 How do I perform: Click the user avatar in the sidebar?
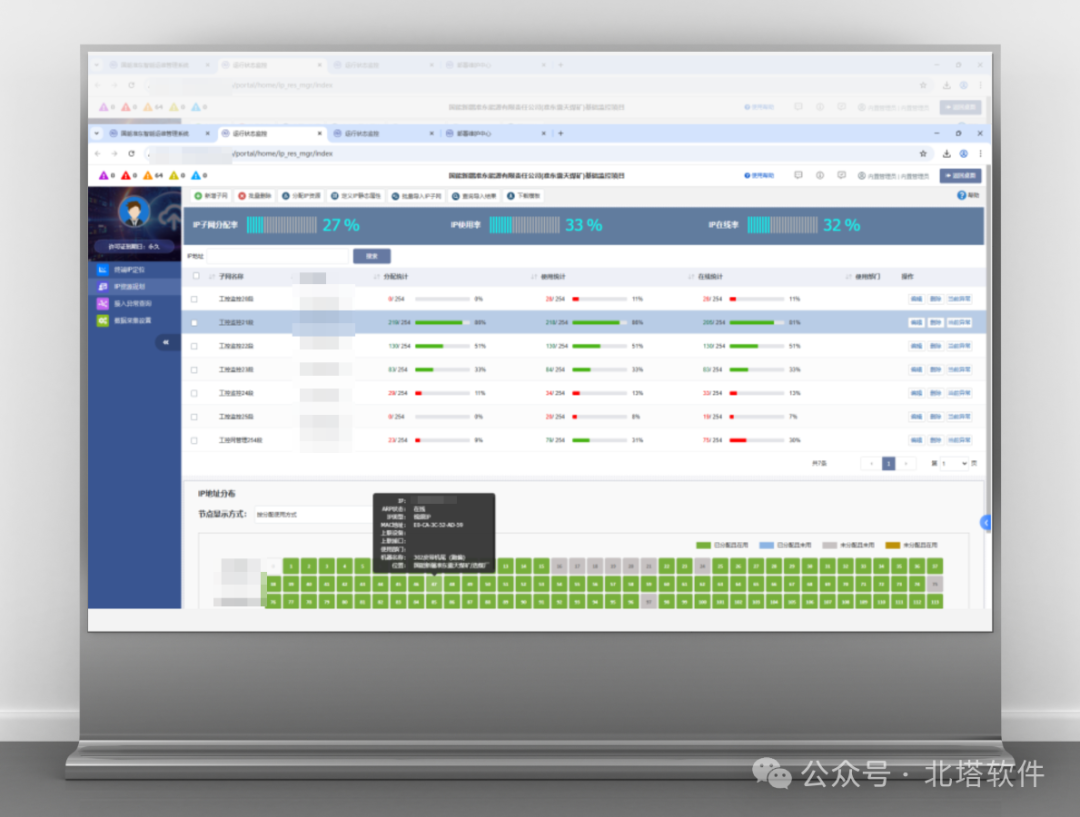(134, 211)
